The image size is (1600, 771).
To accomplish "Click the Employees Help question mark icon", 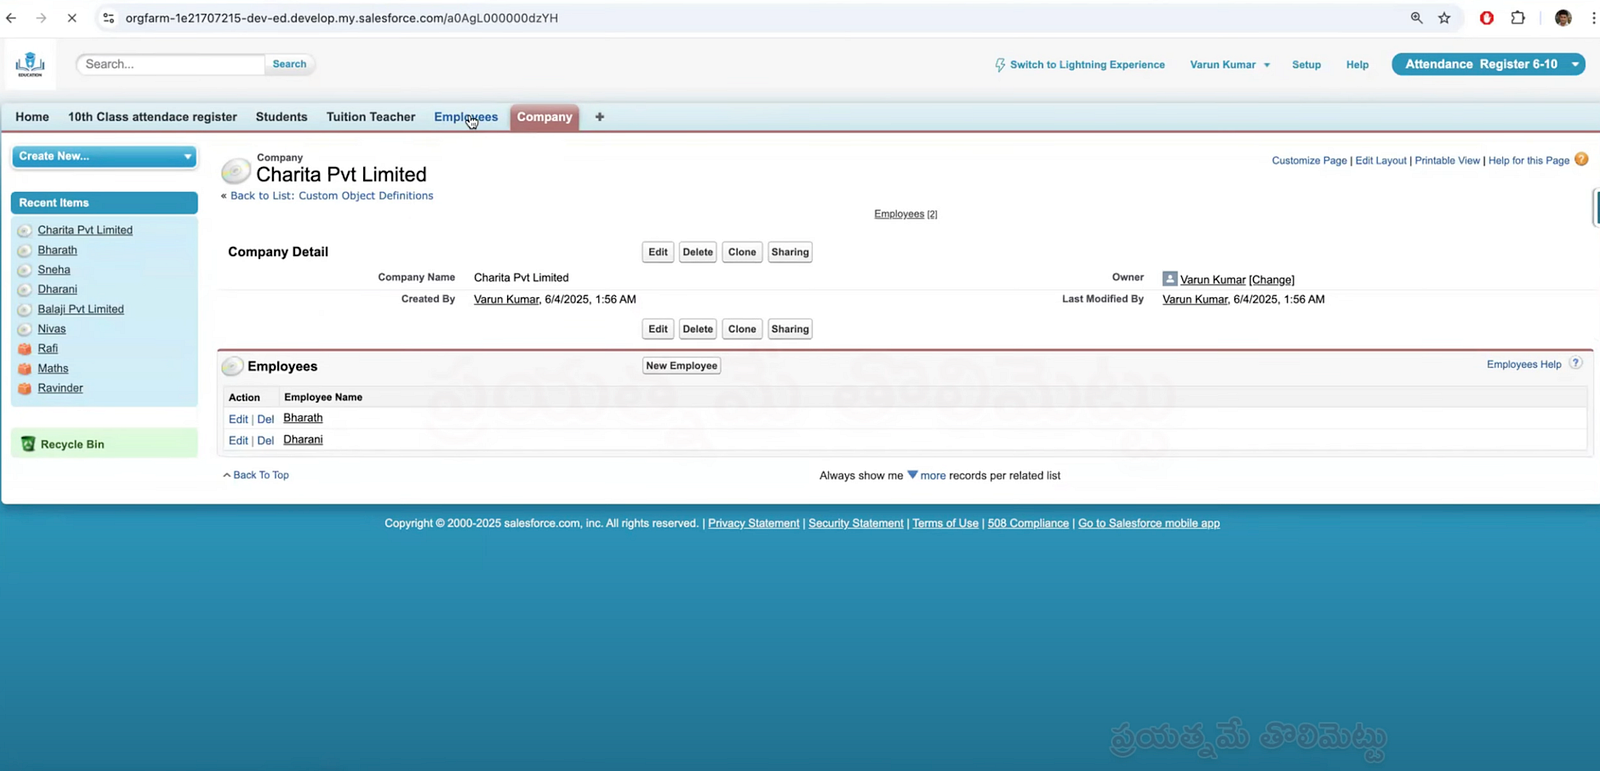I will [1575, 364].
